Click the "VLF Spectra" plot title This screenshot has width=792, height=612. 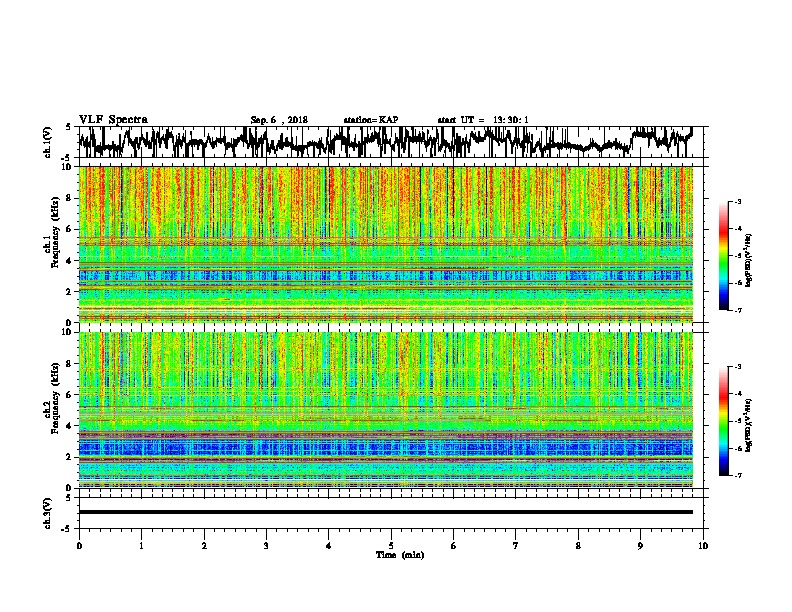(x=113, y=120)
